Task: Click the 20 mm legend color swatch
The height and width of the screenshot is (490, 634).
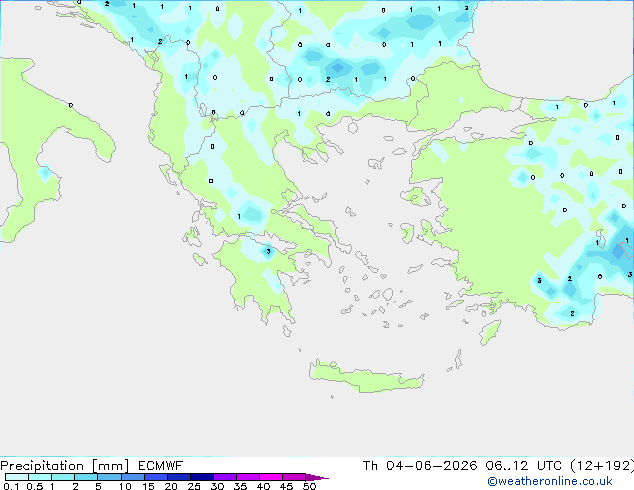Action: (179, 477)
